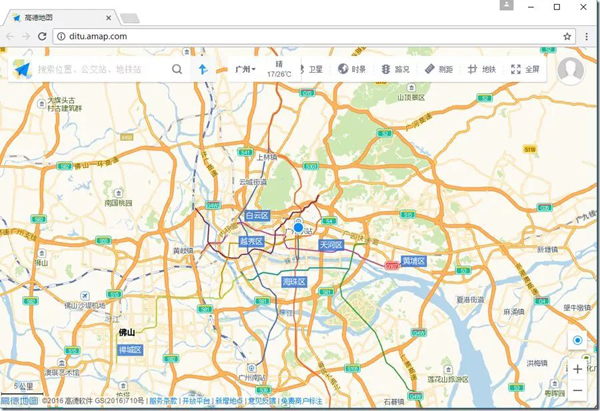The width and height of the screenshot is (600, 411).
Task: Open the 服务条款 terms link
Action: point(163,401)
